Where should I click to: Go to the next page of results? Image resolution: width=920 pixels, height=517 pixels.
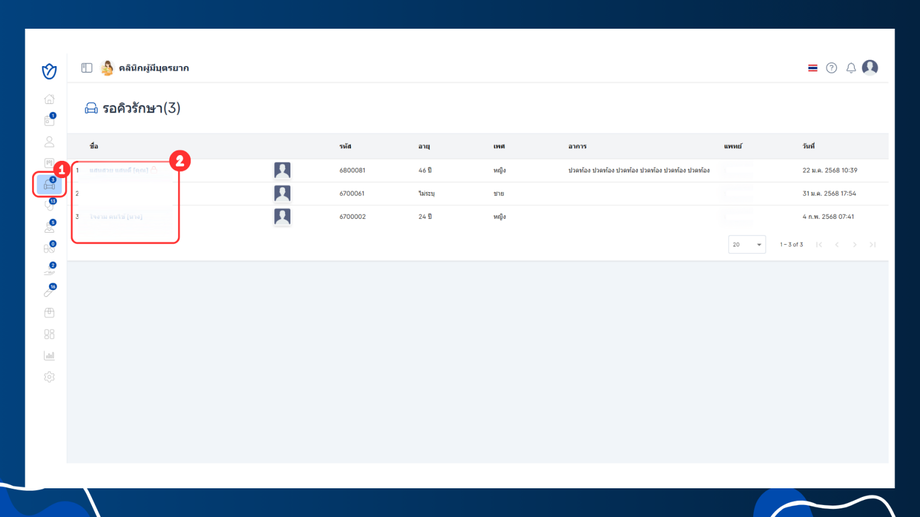pyautogui.click(x=855, y=245)
